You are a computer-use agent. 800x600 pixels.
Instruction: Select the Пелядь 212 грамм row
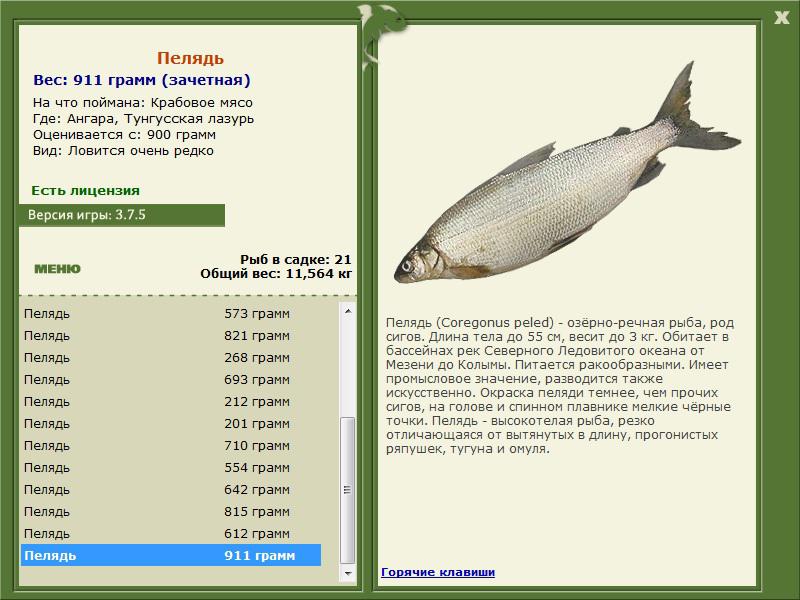[171, 402]
